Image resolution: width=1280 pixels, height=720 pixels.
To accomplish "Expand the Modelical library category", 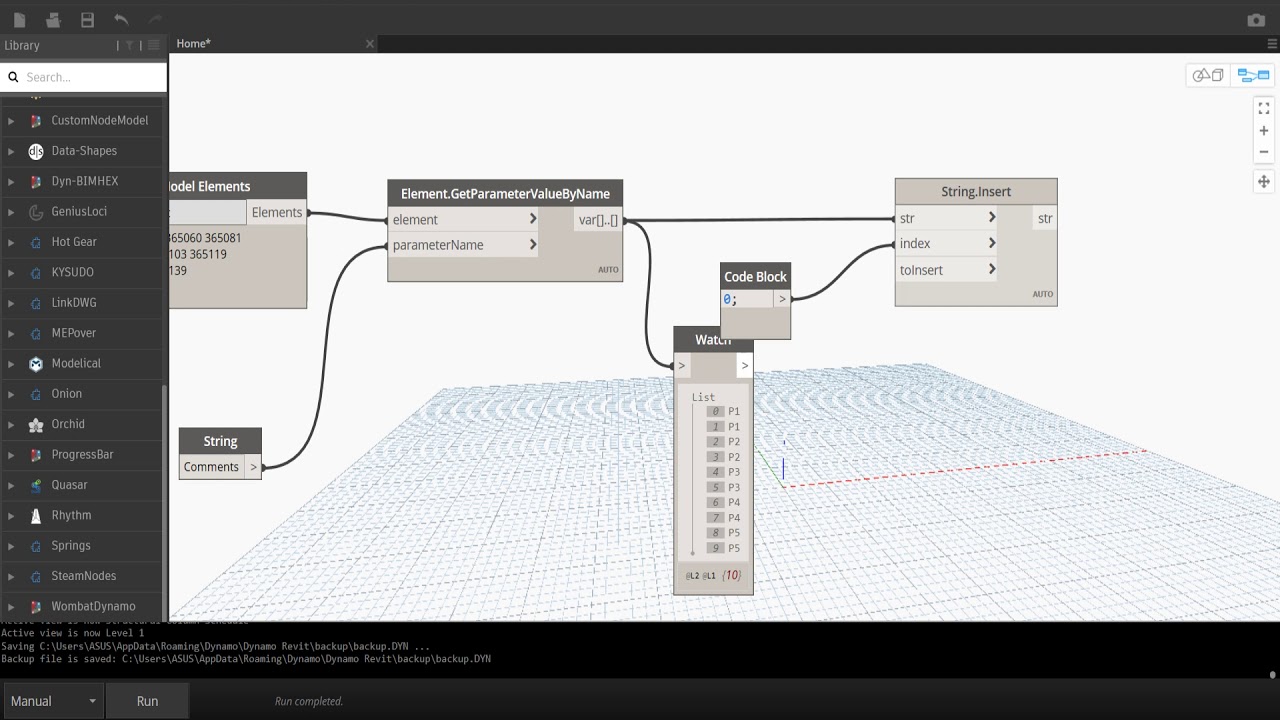I will 11,364.
